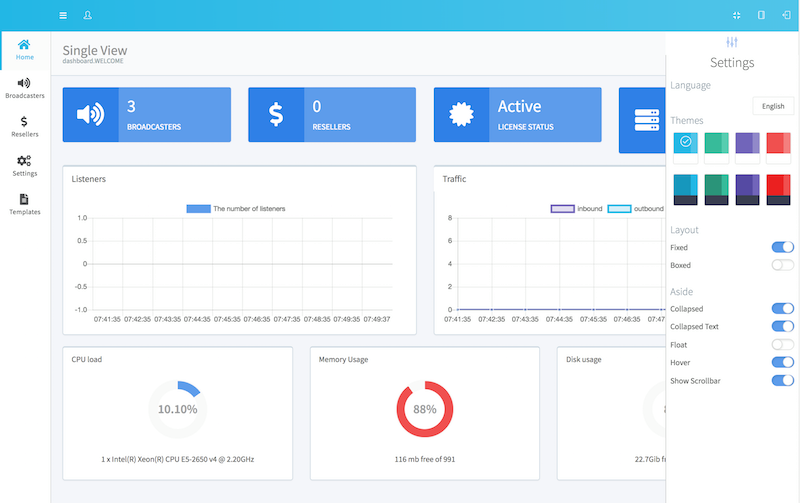Viewport: 800px width, 503px height.
Task: Select the light red theme swatch
Action: click(x=779, y=148)
